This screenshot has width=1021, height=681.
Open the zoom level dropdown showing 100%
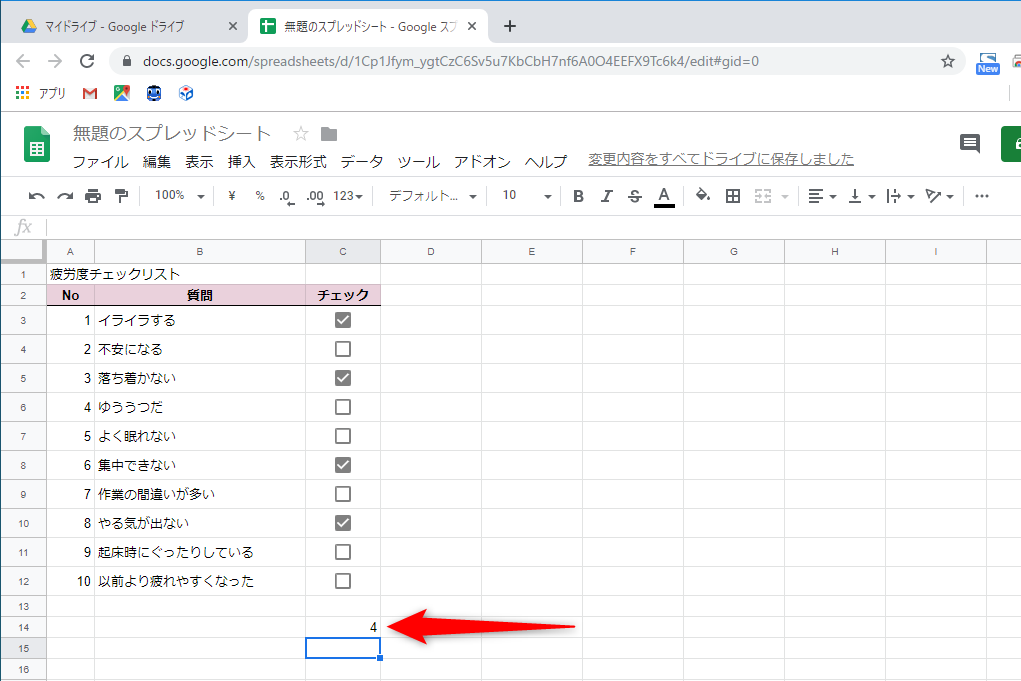tap(178, 196)
